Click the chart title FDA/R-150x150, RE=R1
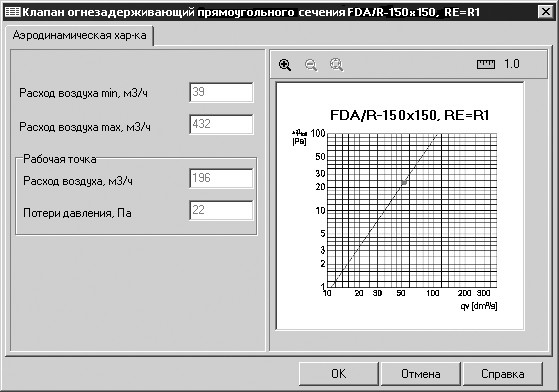This screenshot has height=392, width=559. point(410,115)
